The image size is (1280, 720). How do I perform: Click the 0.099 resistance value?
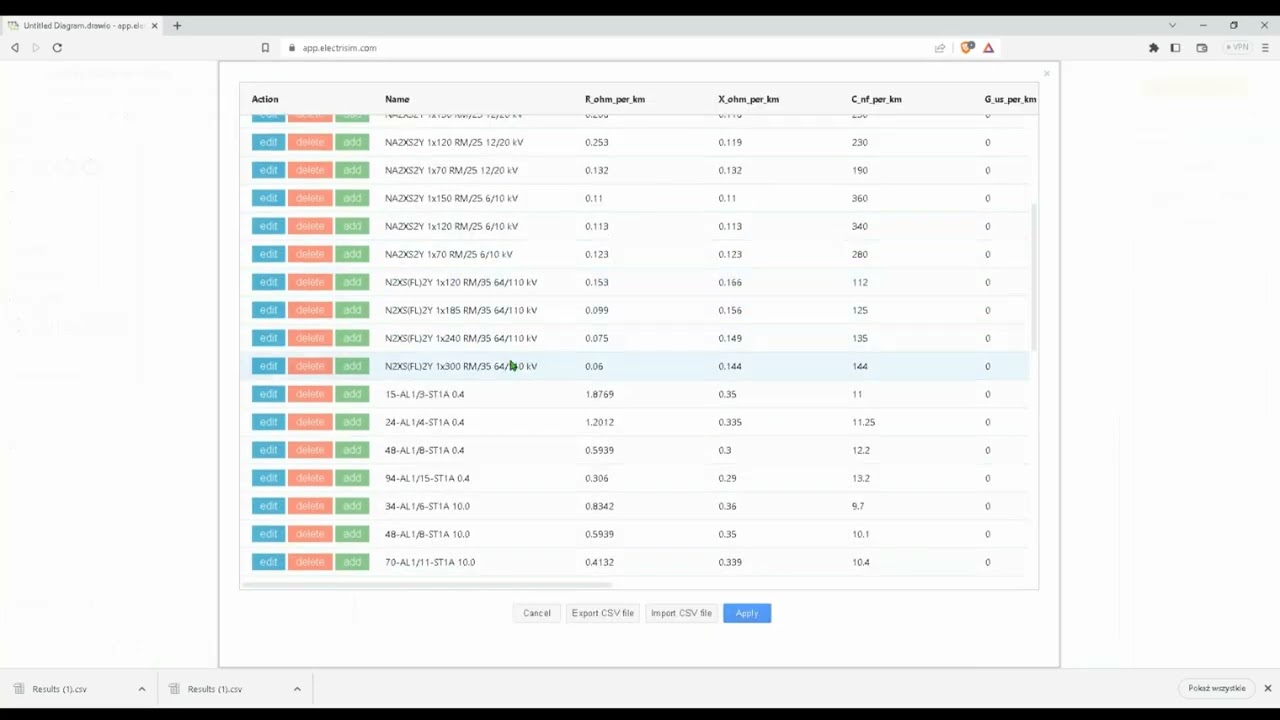tap(597, 310)
